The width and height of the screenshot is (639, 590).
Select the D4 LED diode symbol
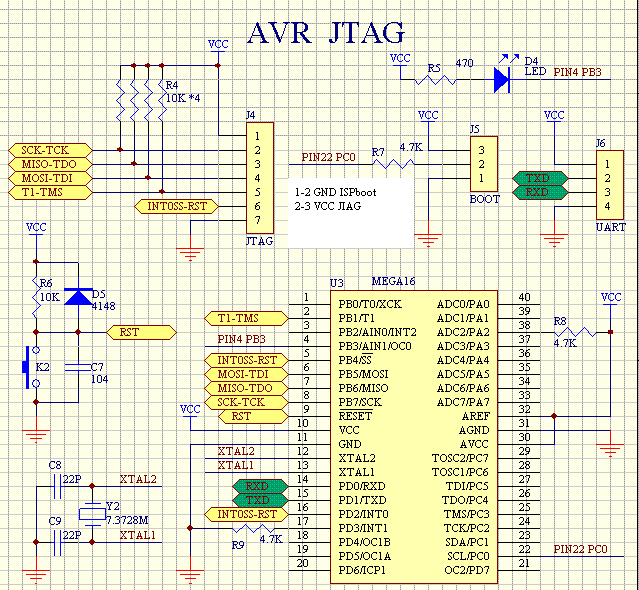tap(502, 80)
